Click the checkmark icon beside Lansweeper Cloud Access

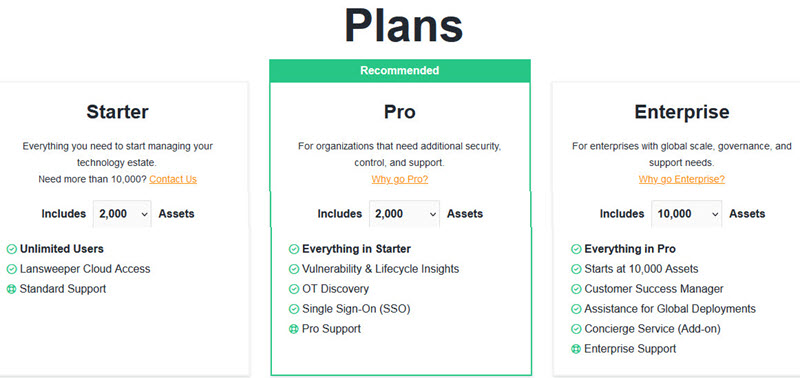coord(12,269)
